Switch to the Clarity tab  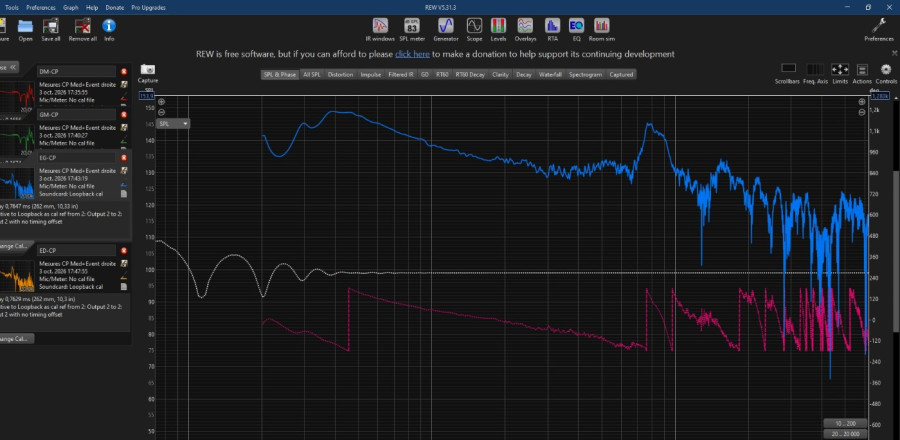[x=500, y=75]
